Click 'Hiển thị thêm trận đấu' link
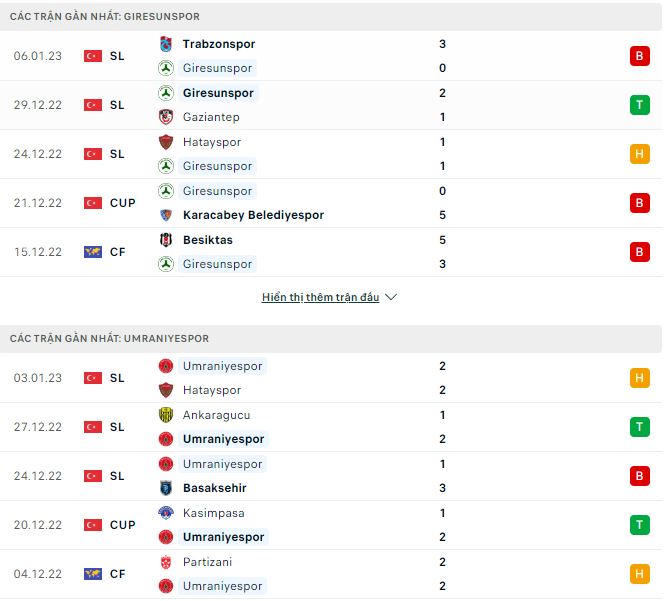This screenshot has height=601, width=668. click(x=320, y=297)
